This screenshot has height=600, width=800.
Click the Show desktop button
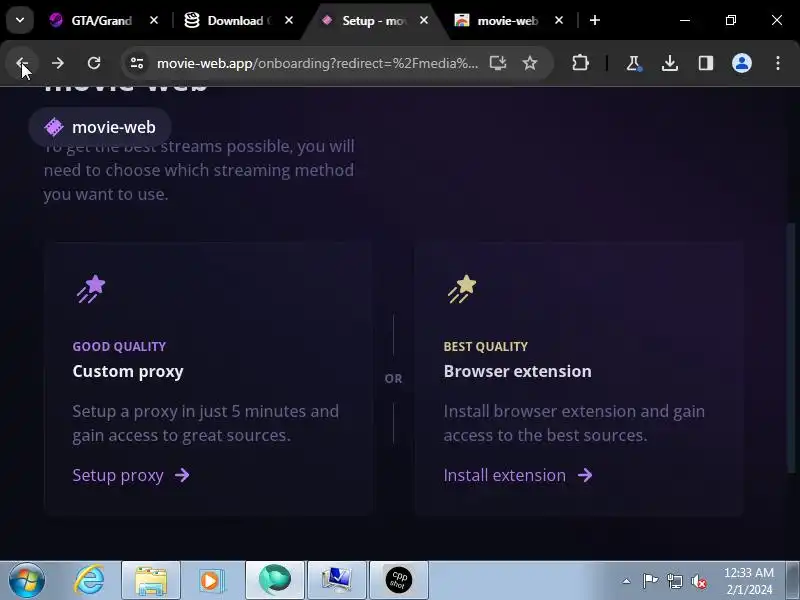(x=792, y=580)
